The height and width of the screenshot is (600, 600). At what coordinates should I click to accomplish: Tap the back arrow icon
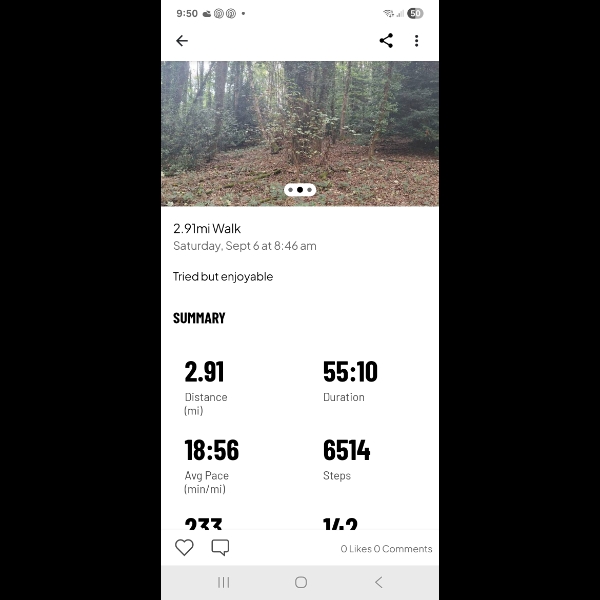coord(182,41)
